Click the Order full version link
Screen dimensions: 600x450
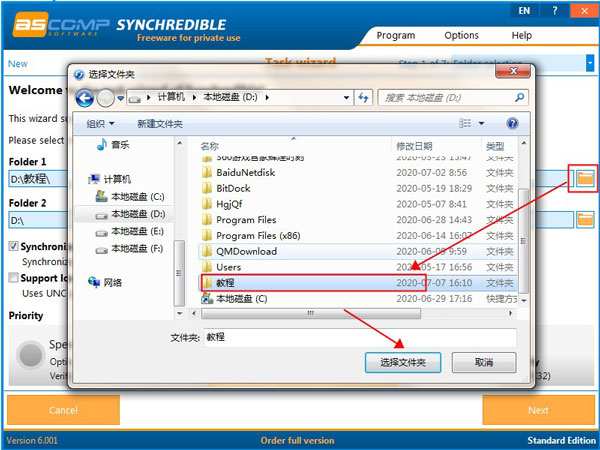pyautogui.click(x=297, y=441)
